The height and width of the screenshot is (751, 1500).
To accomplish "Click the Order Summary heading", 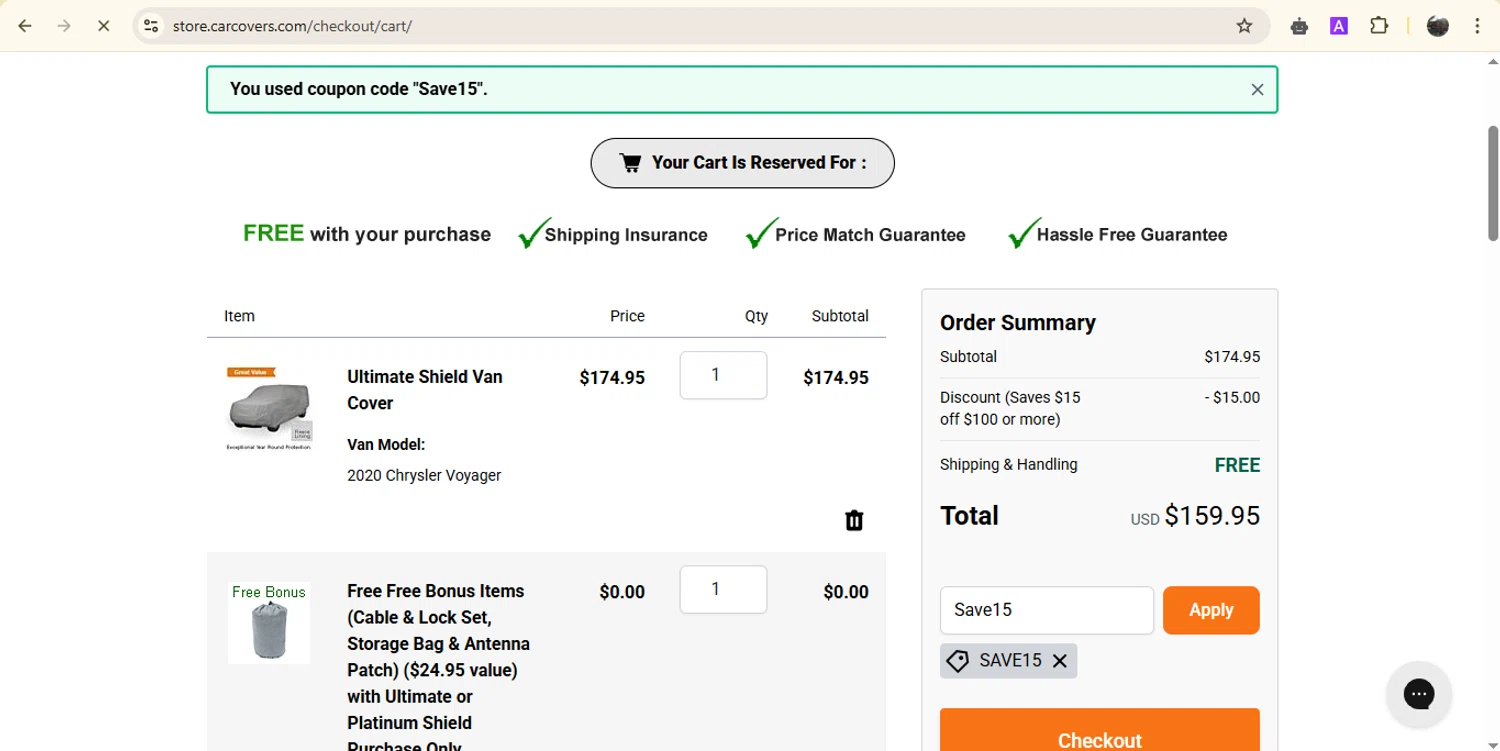I will (x=1018, y=323).
